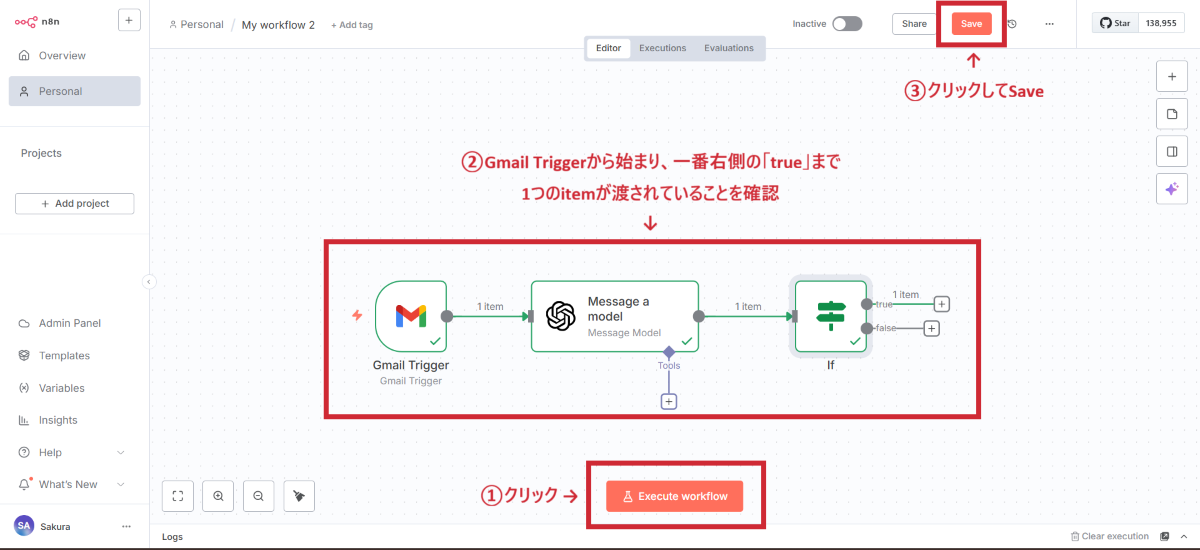Image resolution: width=1200 pixels, height=550 pixels.
Task: Click the tidy up workflow icon
Action: pos(299,495)
